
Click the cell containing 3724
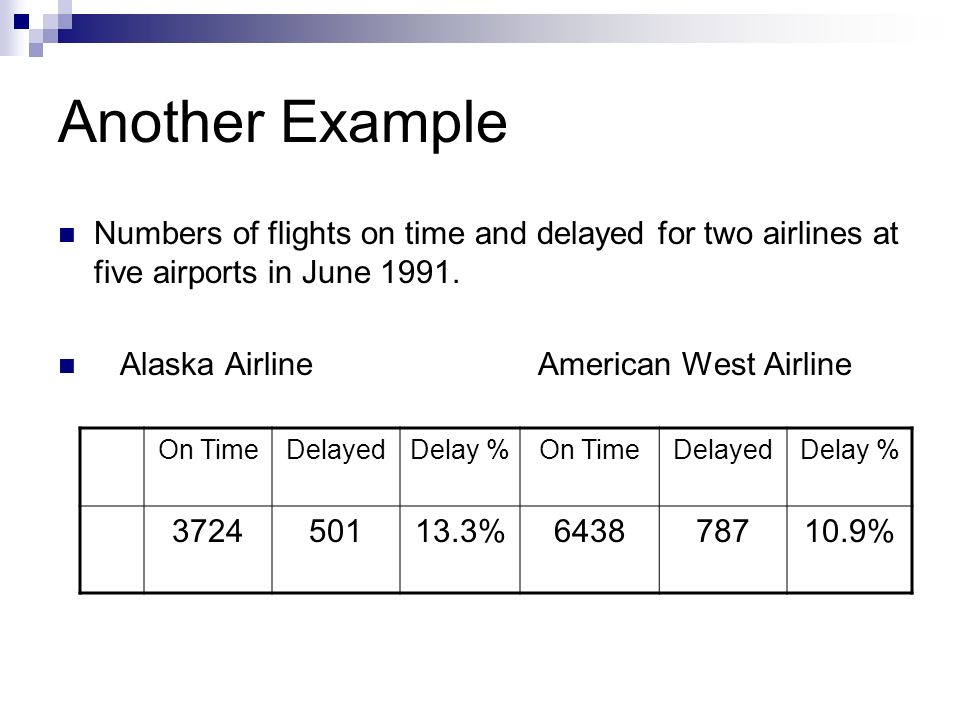[208, 549]
